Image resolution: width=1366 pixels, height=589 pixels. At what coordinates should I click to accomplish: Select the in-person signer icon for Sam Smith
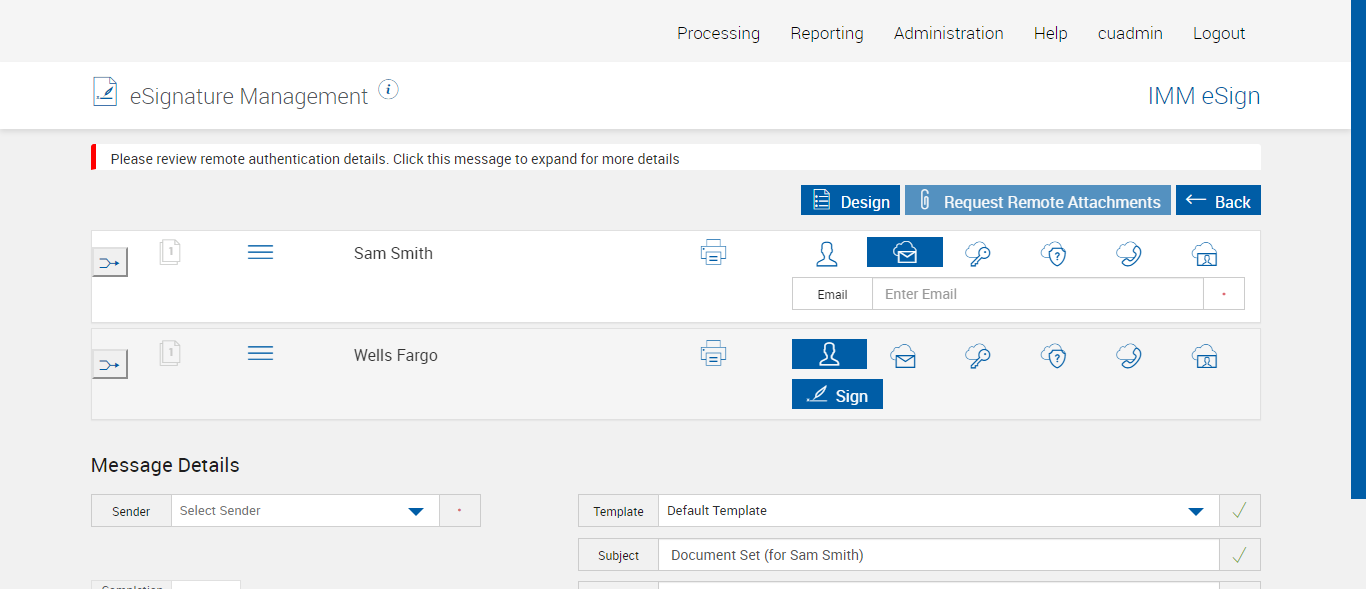pyautogui.click(x=827, y=253)
